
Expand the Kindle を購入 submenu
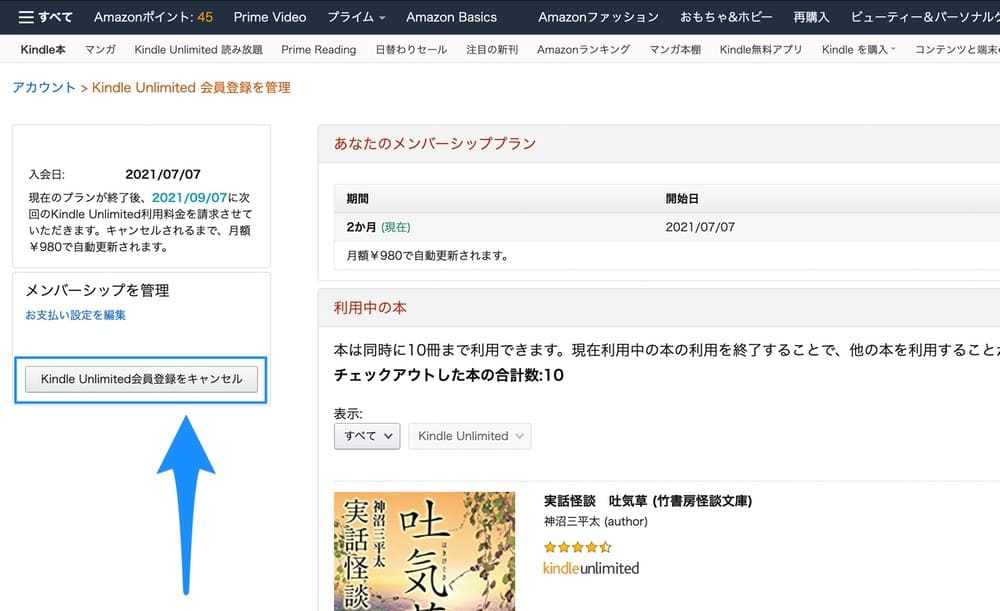[x=858, y=49]
